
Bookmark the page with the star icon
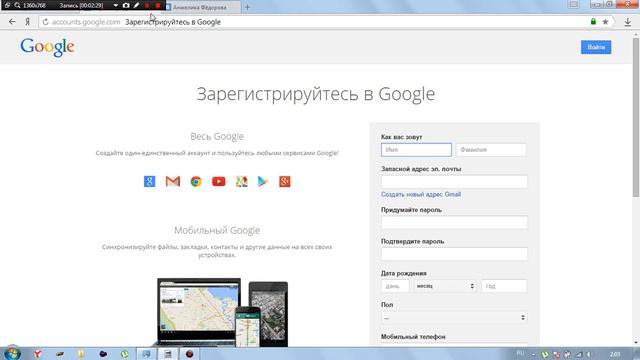(605, 22)
